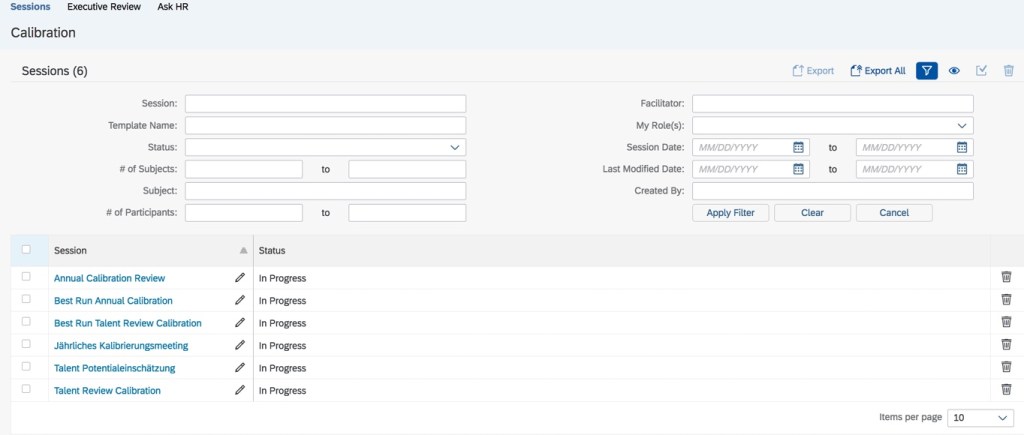The image size is (1024, 435).
Task: Sort by Session column arrow
Action: pyautogui.click(x=243, y=250)
